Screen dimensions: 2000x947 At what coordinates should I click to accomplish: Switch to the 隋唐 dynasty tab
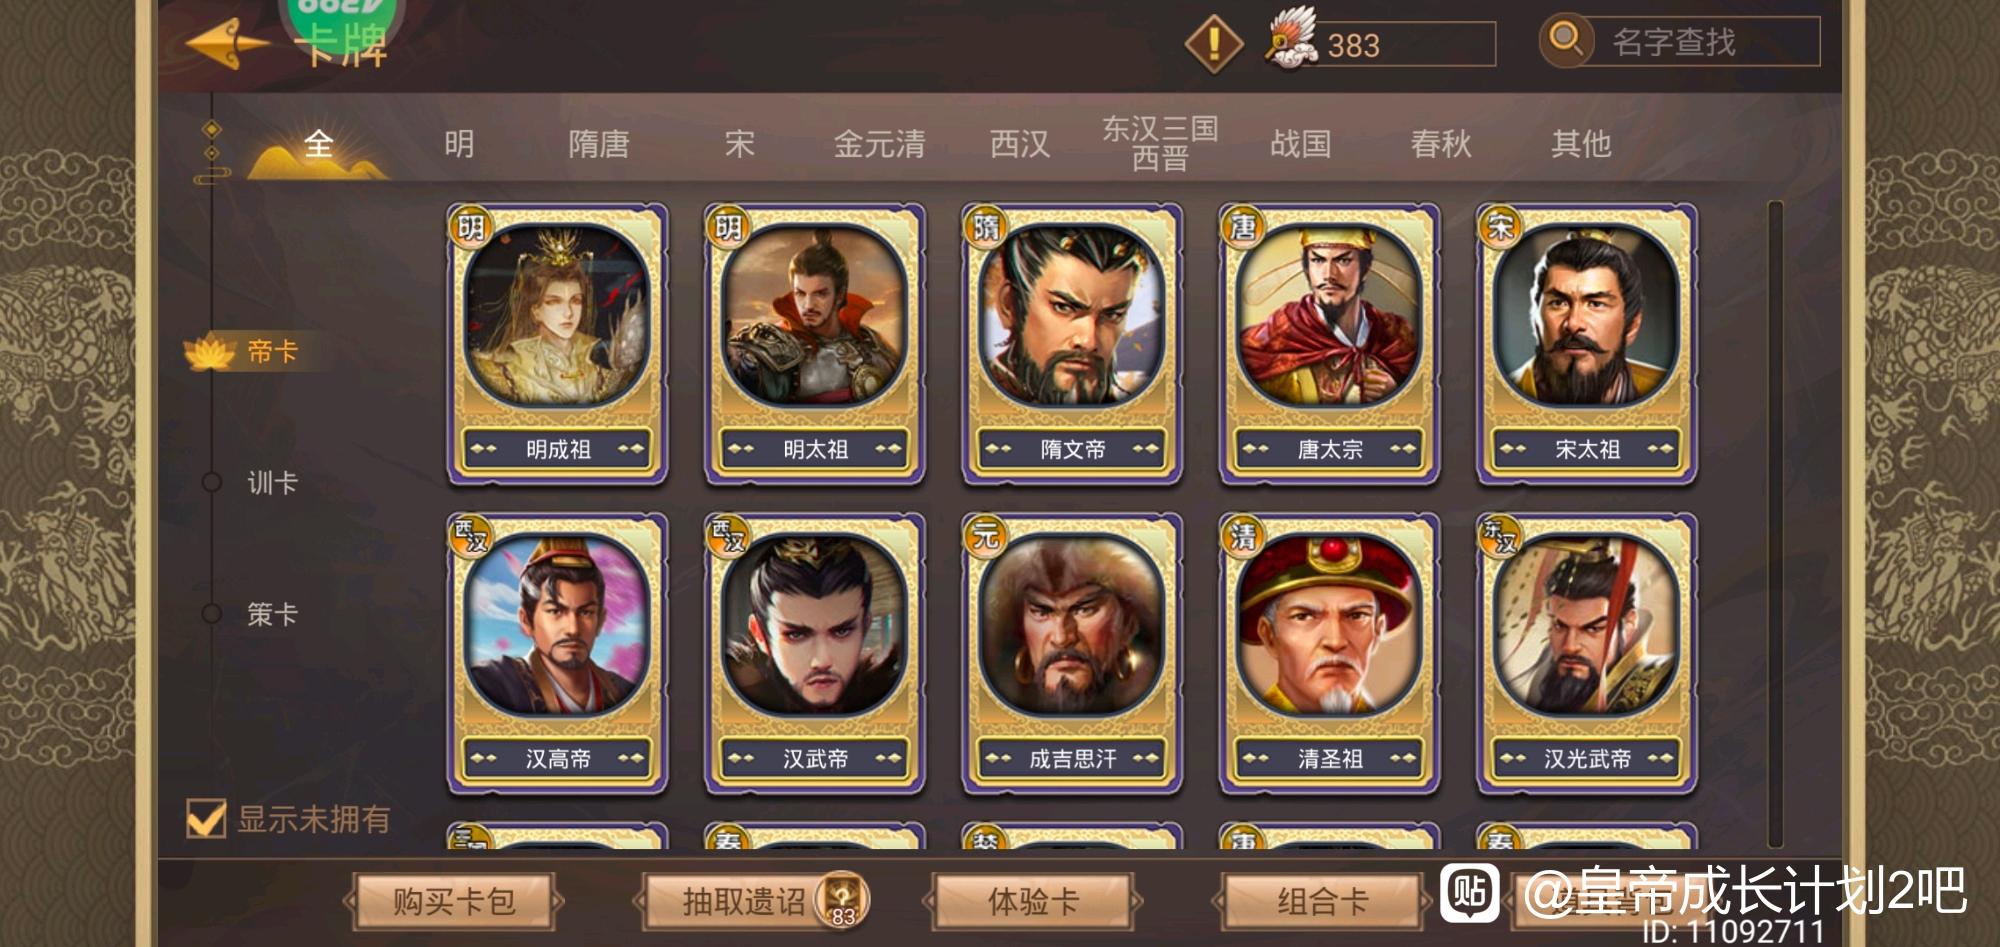click(x=599, y=144)
